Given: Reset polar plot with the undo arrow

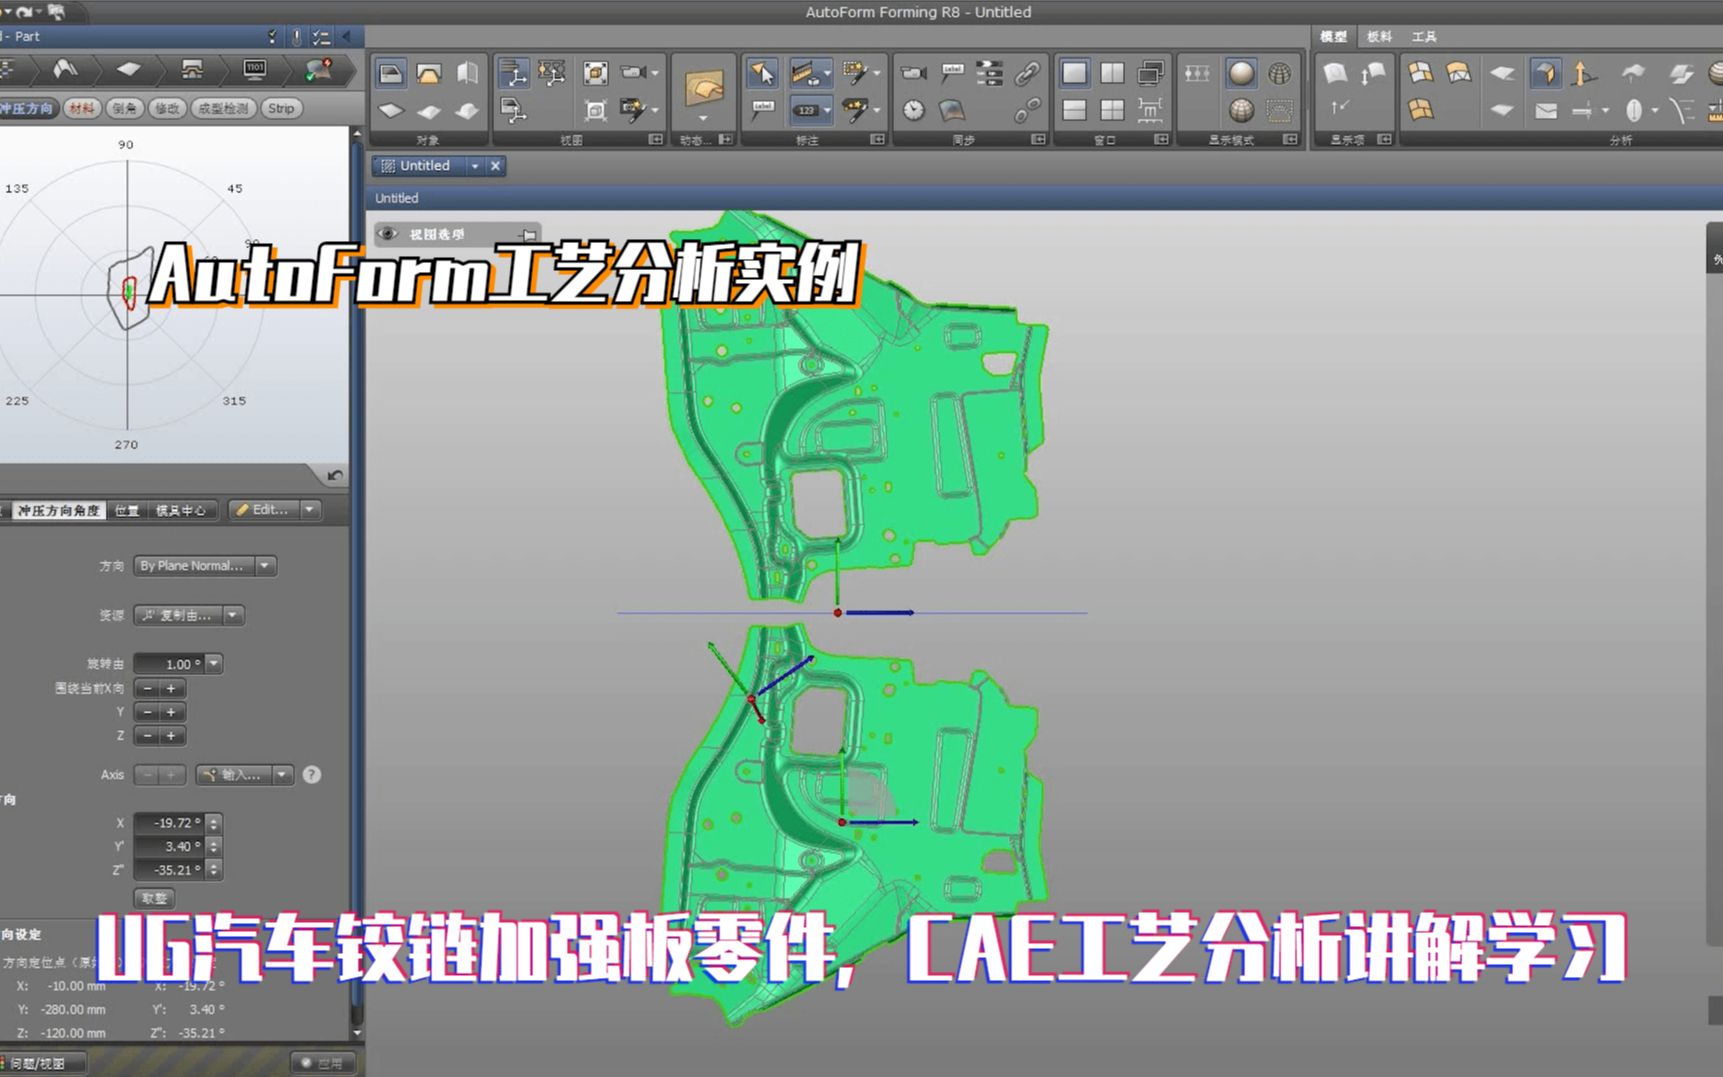Looking at the screenshot, I should 335,475.
